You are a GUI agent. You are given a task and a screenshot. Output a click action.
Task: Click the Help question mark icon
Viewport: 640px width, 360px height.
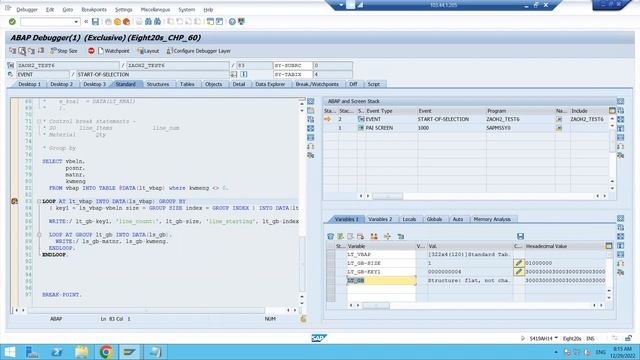[x=232, y=22]
